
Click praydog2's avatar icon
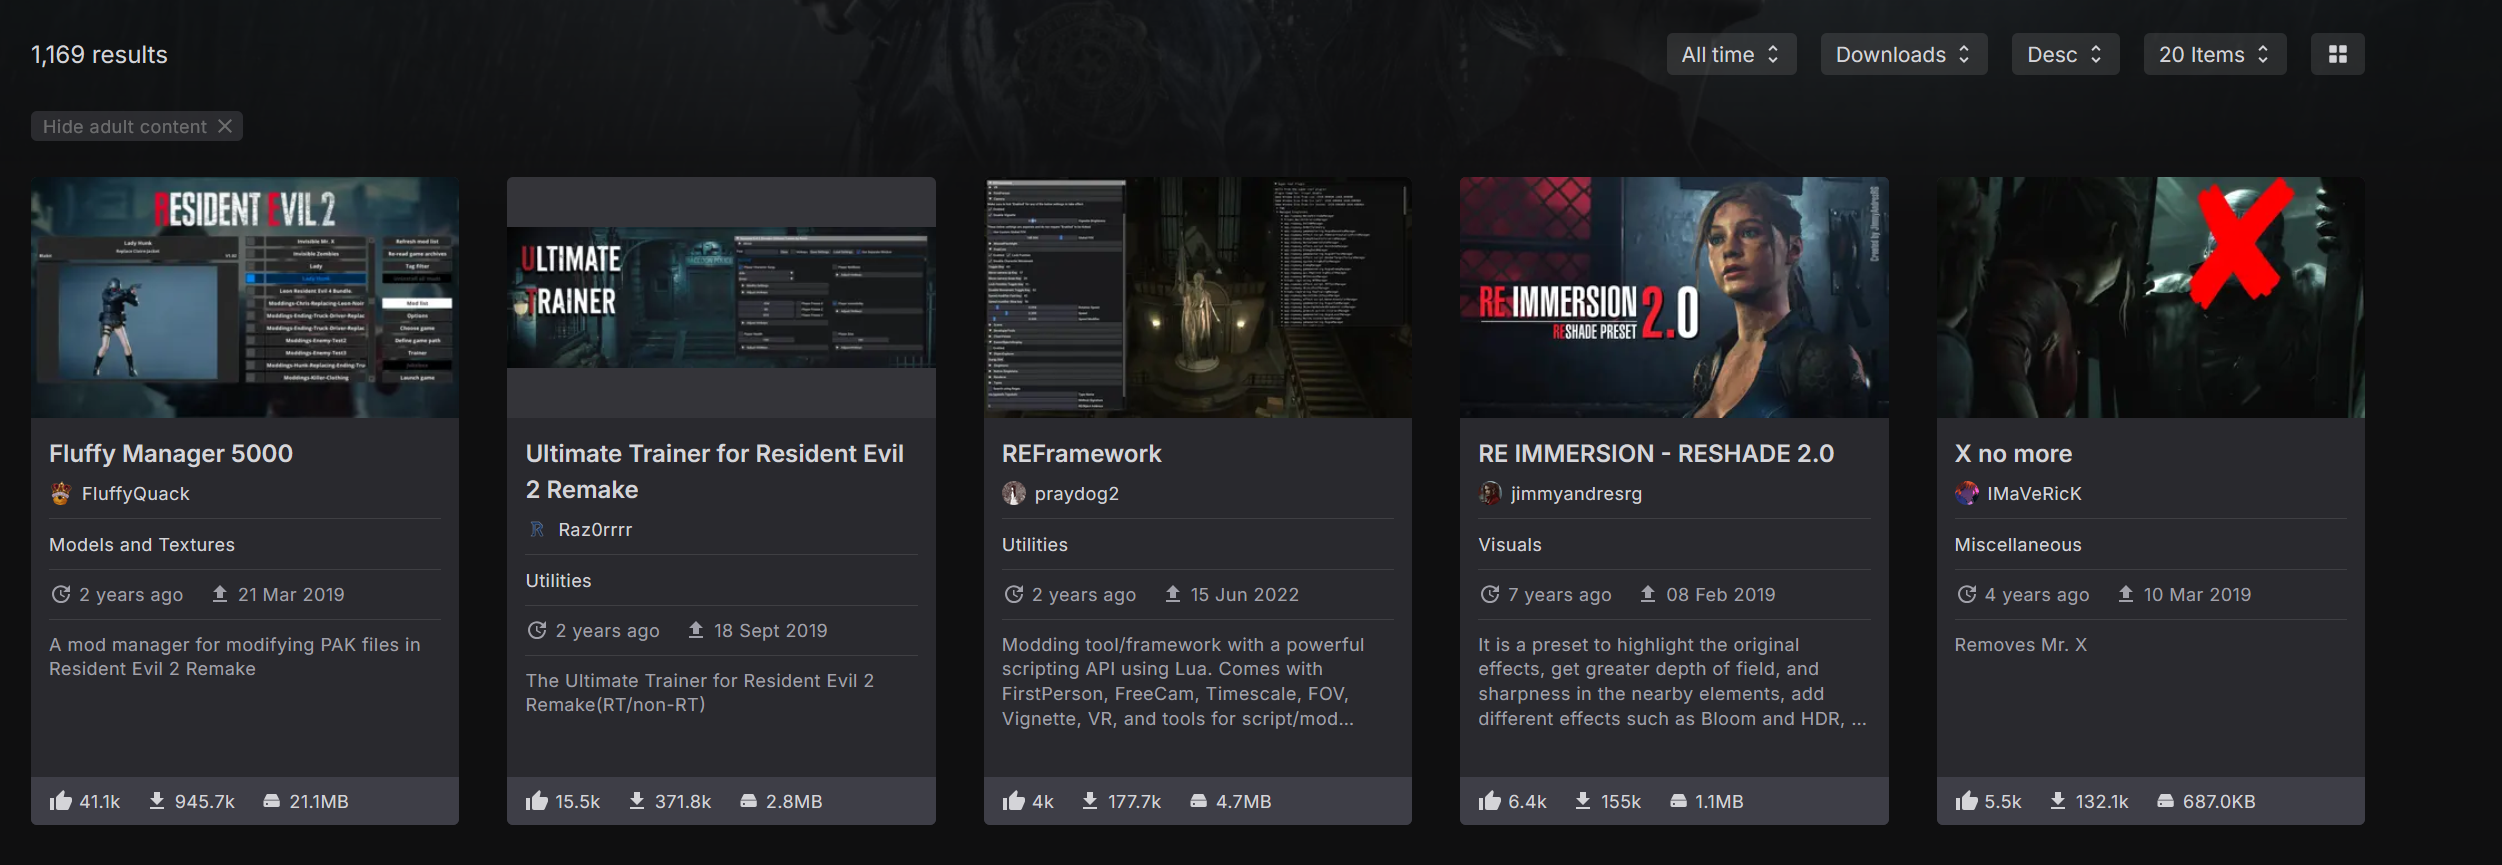1014,494
